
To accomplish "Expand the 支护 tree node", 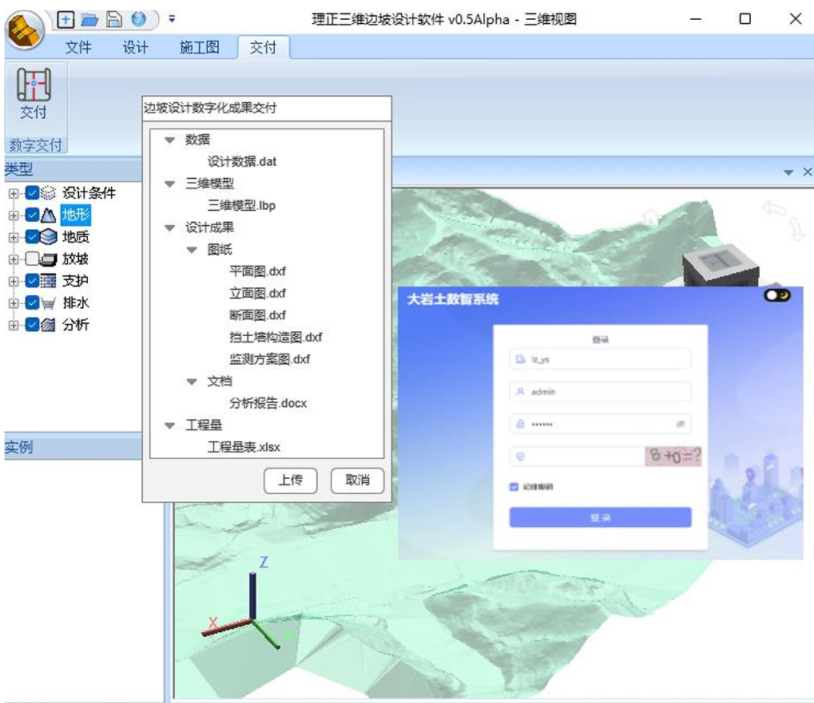I will (13, 281).
